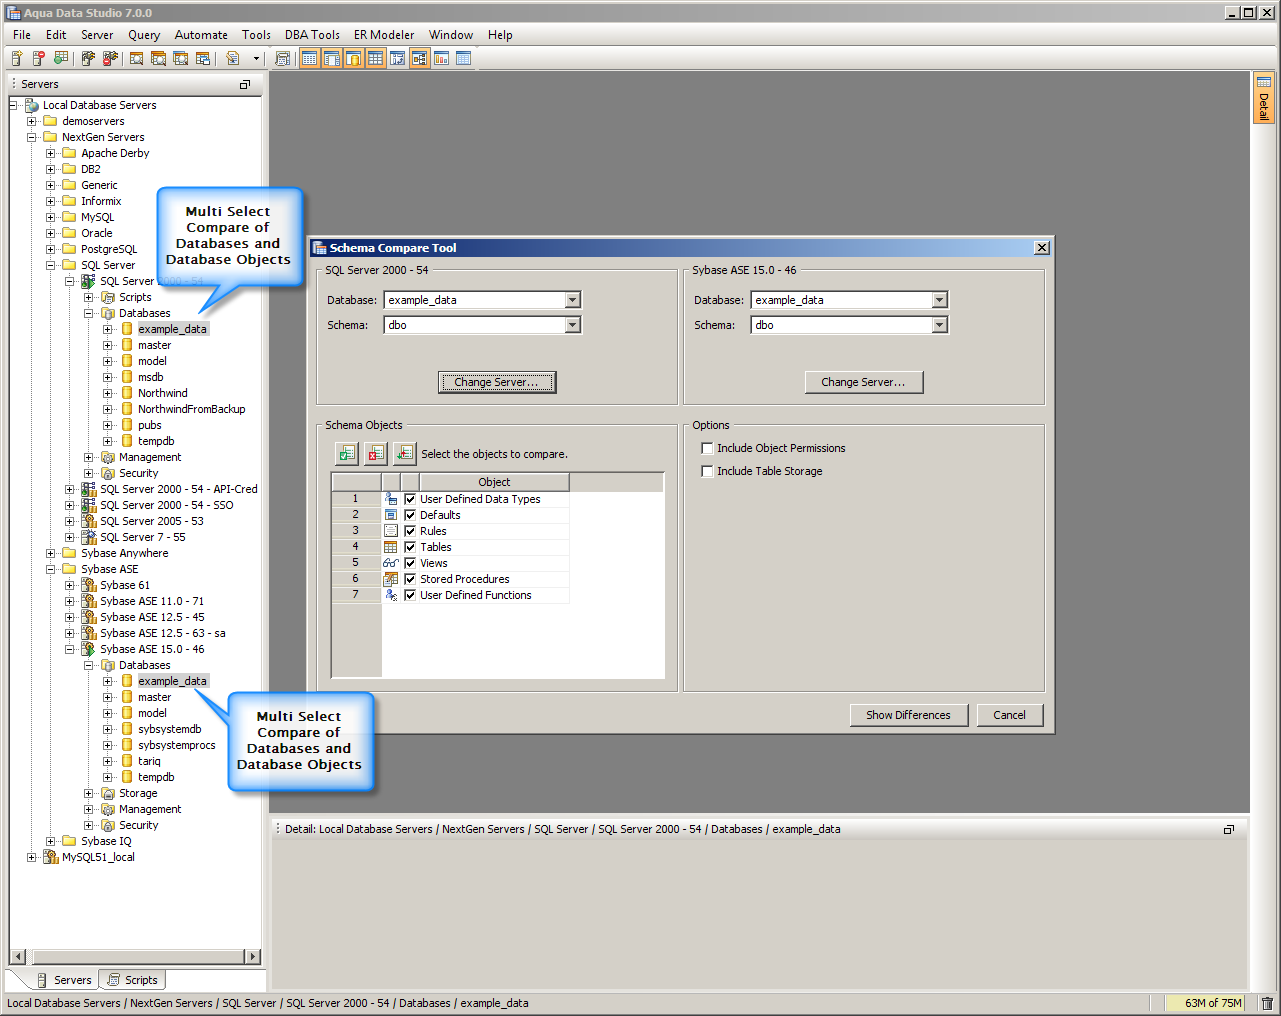Open the DBA Tools menu
The image size is (1281, 1016).
313,35
